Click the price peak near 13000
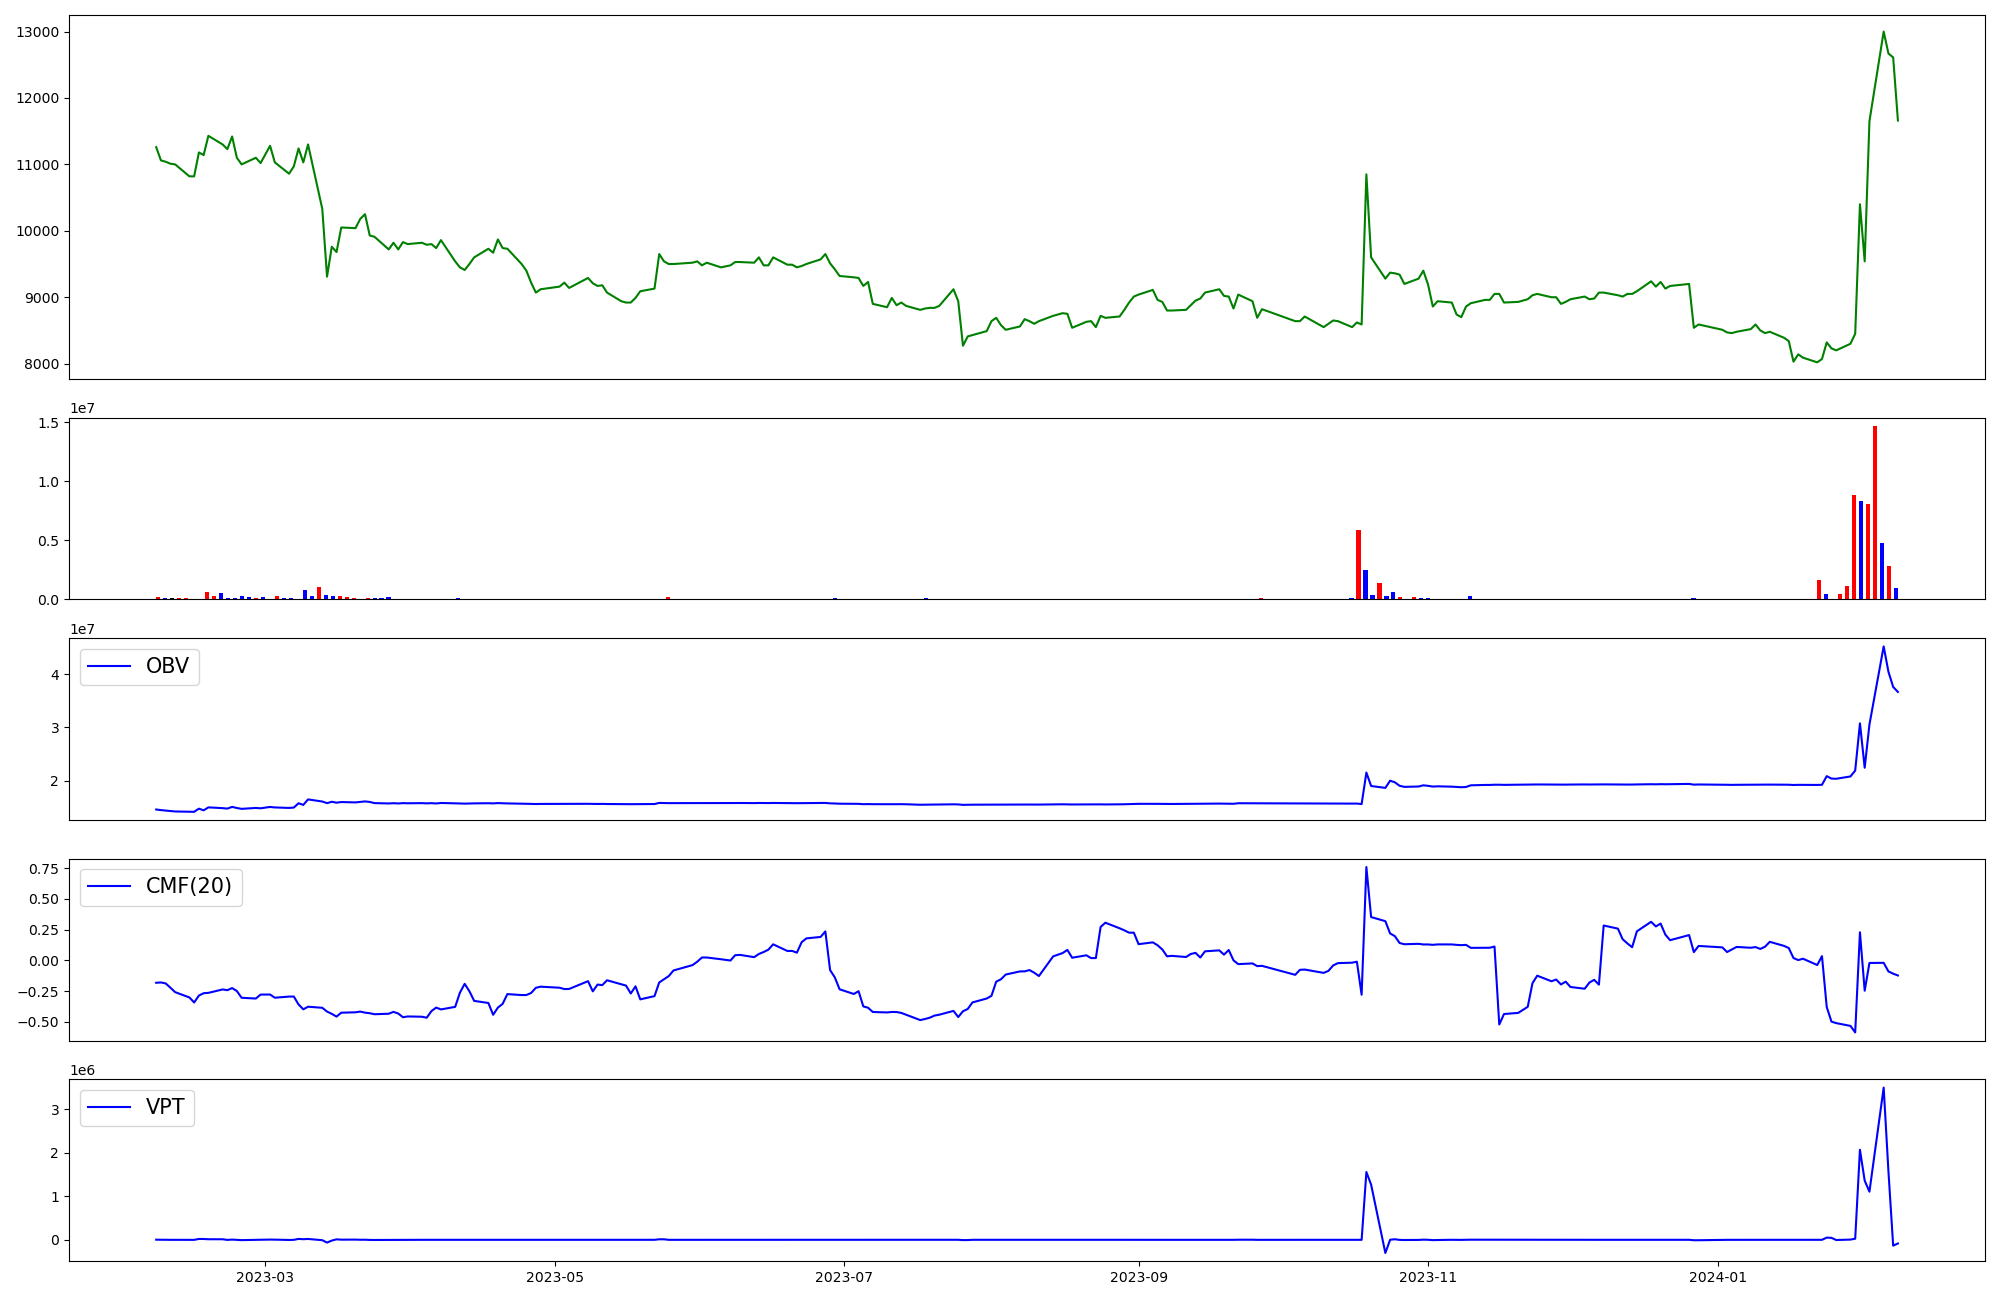 pos(1883,32)
